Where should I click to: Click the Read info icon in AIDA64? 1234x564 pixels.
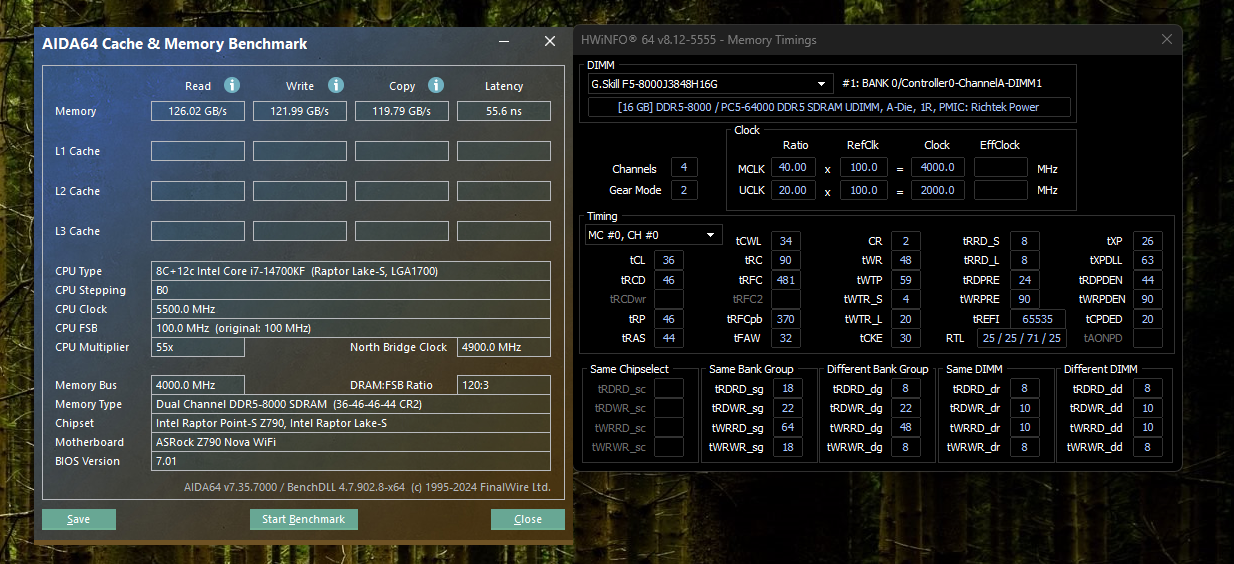click(232, 85)
